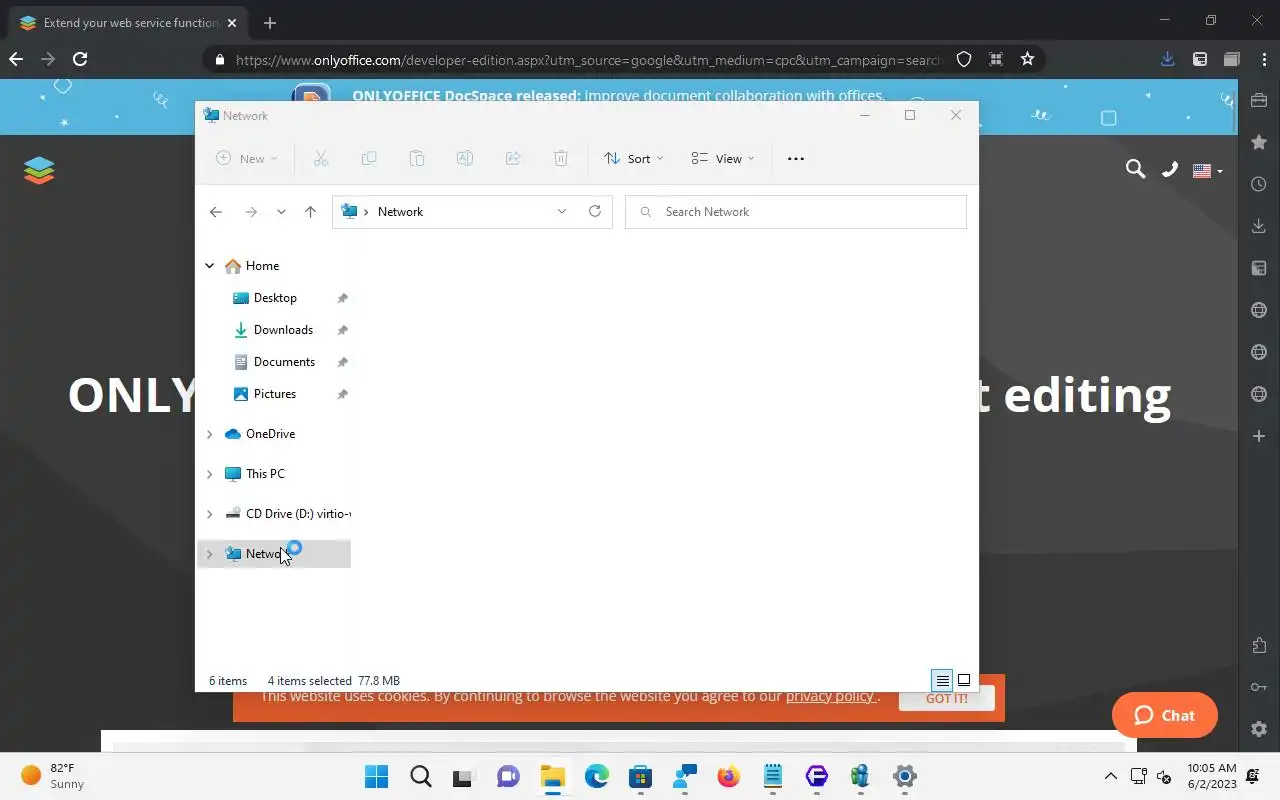The image size is (1280, 800).
Task: Expand the This PC tree node
Action: coord(209,474)
